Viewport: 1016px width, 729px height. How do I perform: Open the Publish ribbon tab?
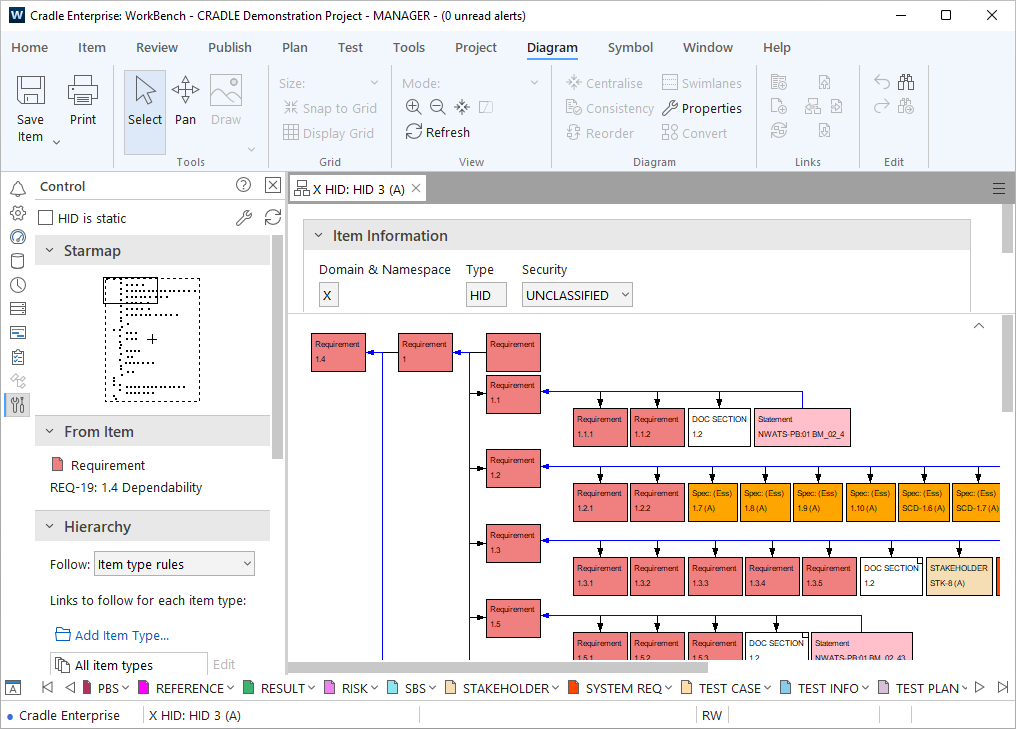(x=229, y=47)
